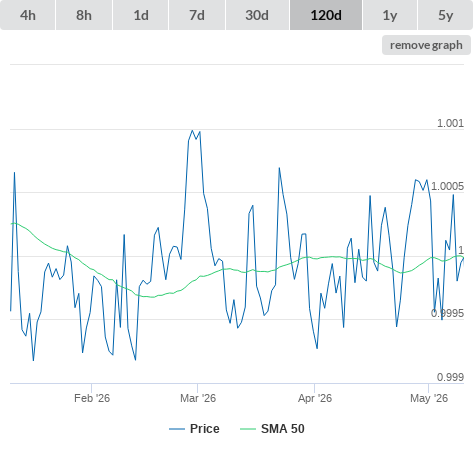The width and height of the screenshot is (474, 455).
Task: Click the Feb '26 axis label
Action: (92, 398)
